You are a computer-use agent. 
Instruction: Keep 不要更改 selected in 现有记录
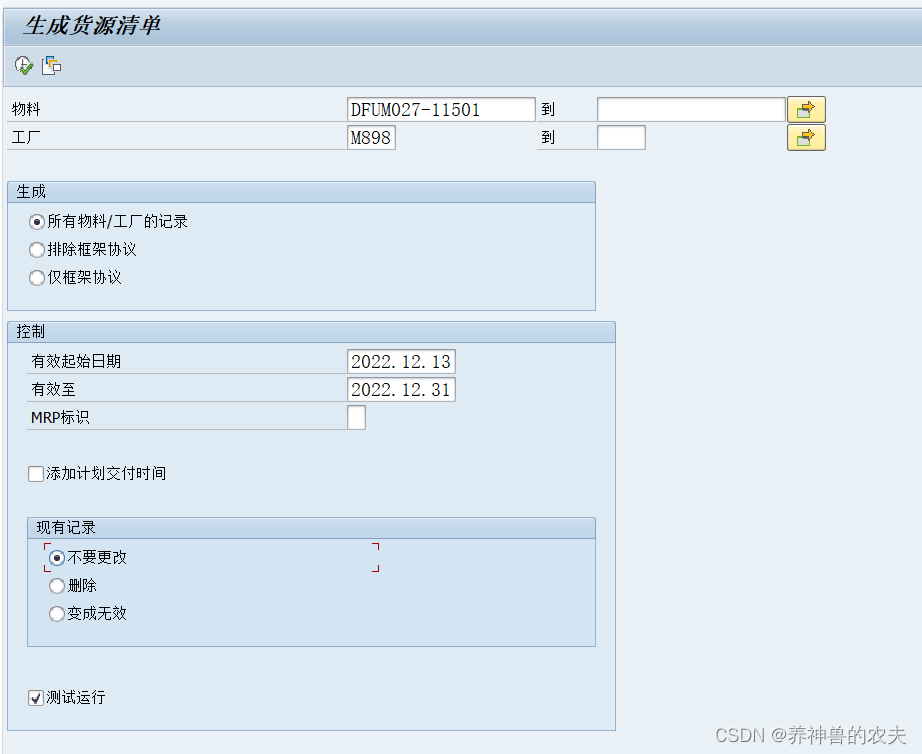click(x=57, y=557)
